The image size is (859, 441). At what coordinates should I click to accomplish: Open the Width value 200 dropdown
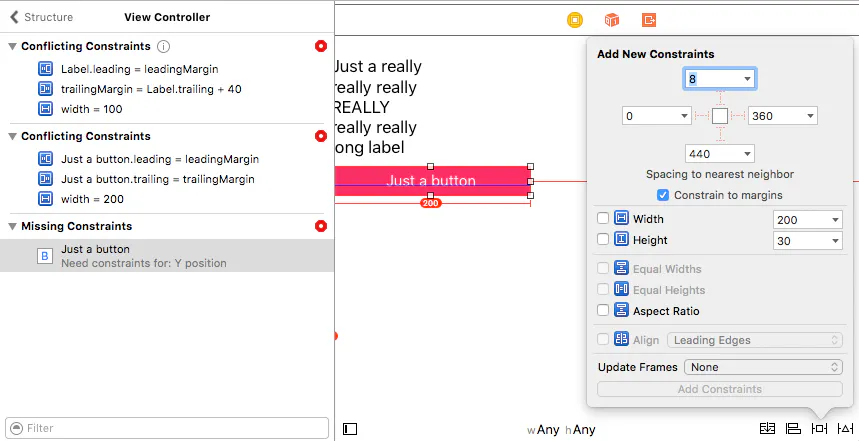(x=835, y=220)
